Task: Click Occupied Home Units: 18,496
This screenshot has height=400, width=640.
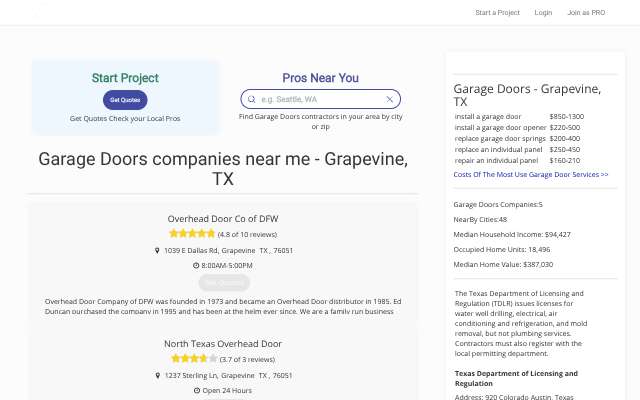Action: [x=502, y=249]
